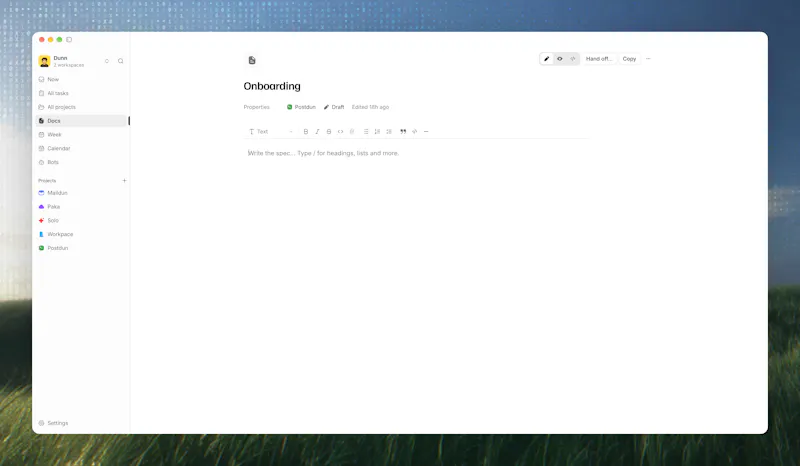Screen dimensions: 800x466
Task: Open the more options ellipsis menu
Action: [648, 59]
